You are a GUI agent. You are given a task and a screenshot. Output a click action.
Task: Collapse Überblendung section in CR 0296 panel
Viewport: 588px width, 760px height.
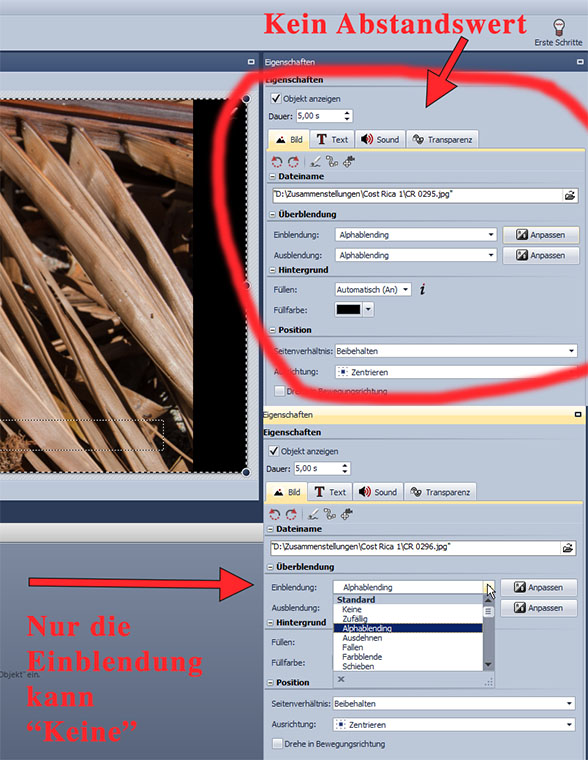[270, 567]
